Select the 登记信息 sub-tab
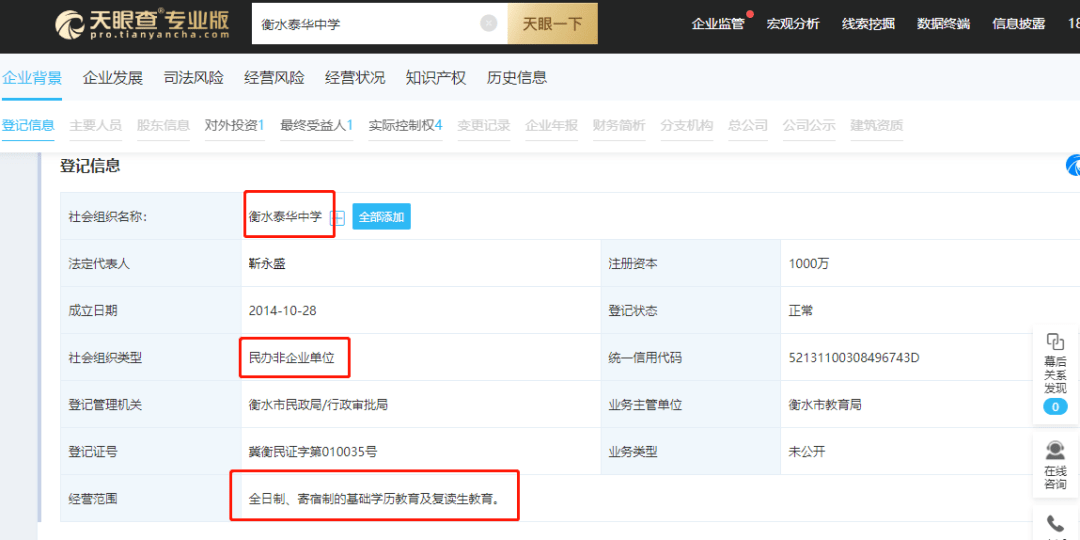Viewport: 1080px width, 540px height. pyautogui.click(x=28, y=125)
